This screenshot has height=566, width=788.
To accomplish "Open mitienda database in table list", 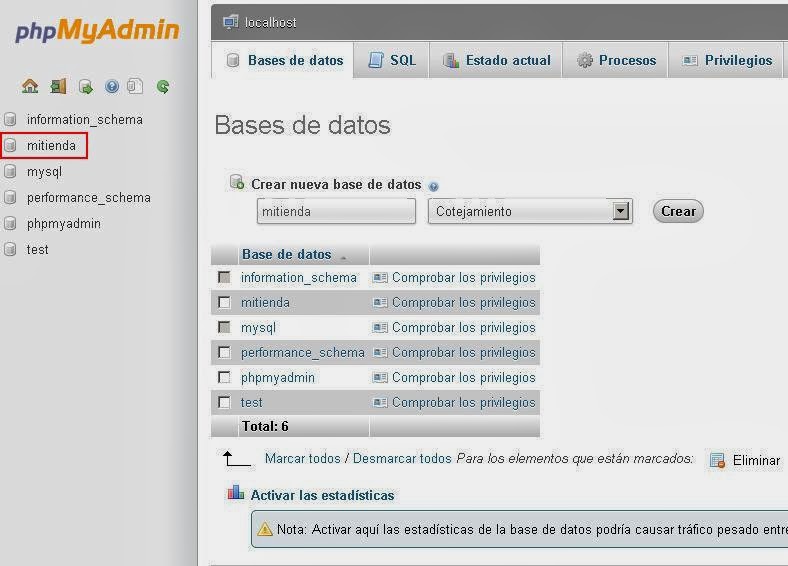I will pyautogui.click(x=265, y=303).
